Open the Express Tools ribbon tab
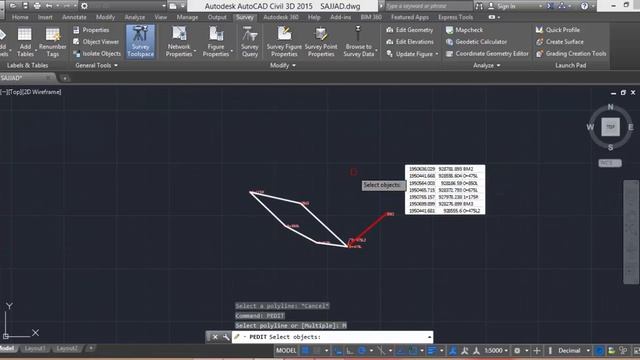 coord(456,17)
